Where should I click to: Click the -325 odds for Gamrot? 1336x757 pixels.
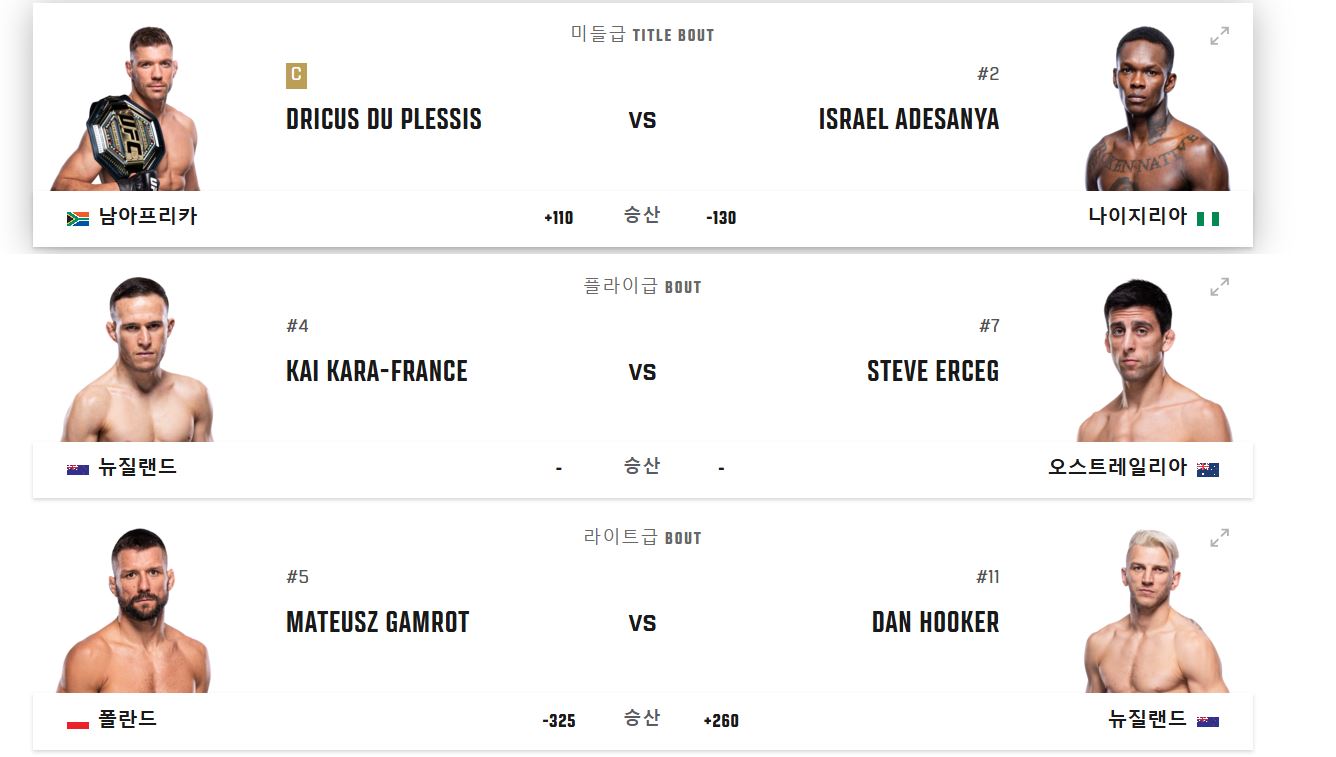point(560,719)
